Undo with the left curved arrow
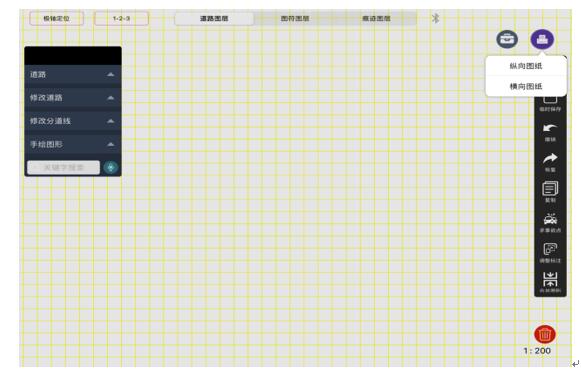The width and height of the screenshot is (581, 384). tap(550, 132)
